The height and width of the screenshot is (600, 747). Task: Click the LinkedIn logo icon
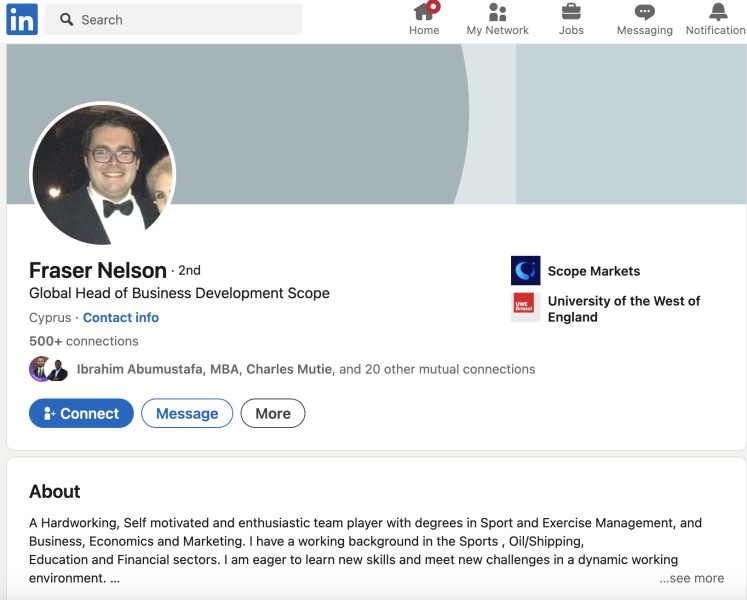tap(22, 19)
